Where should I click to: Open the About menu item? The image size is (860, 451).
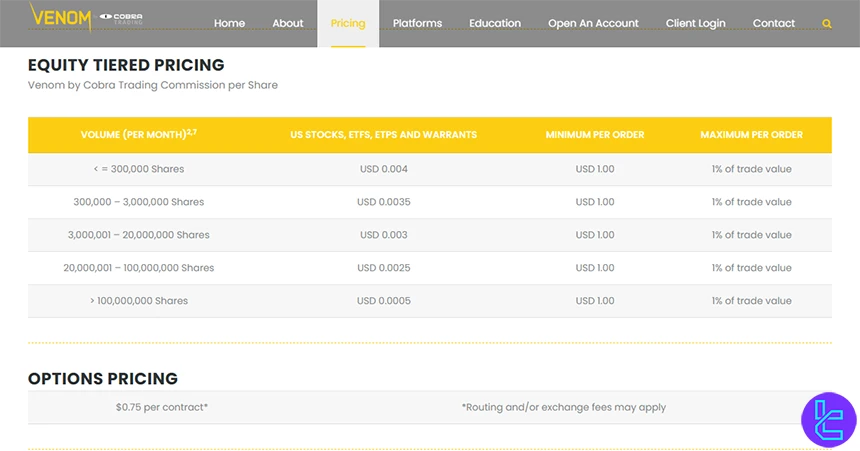click(x=288, y=23)
